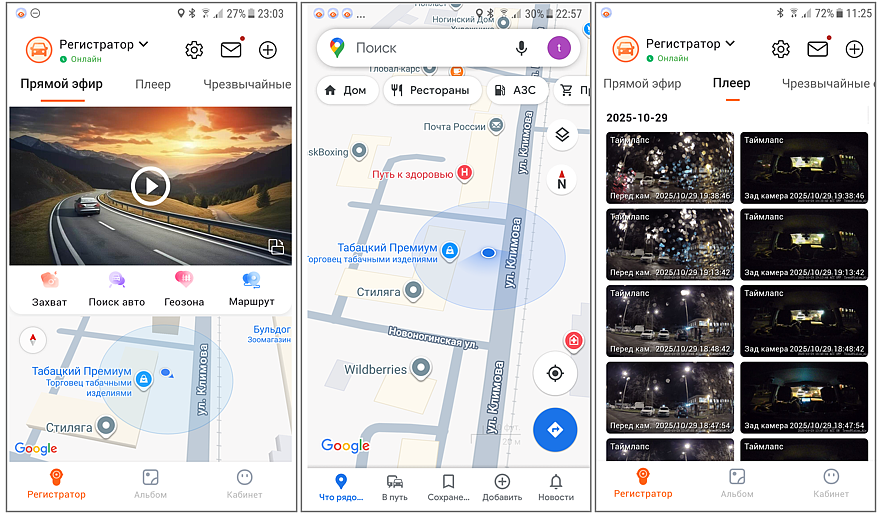Tap the blue directions button
880x516 pixels.
click(x=556, y=429)
